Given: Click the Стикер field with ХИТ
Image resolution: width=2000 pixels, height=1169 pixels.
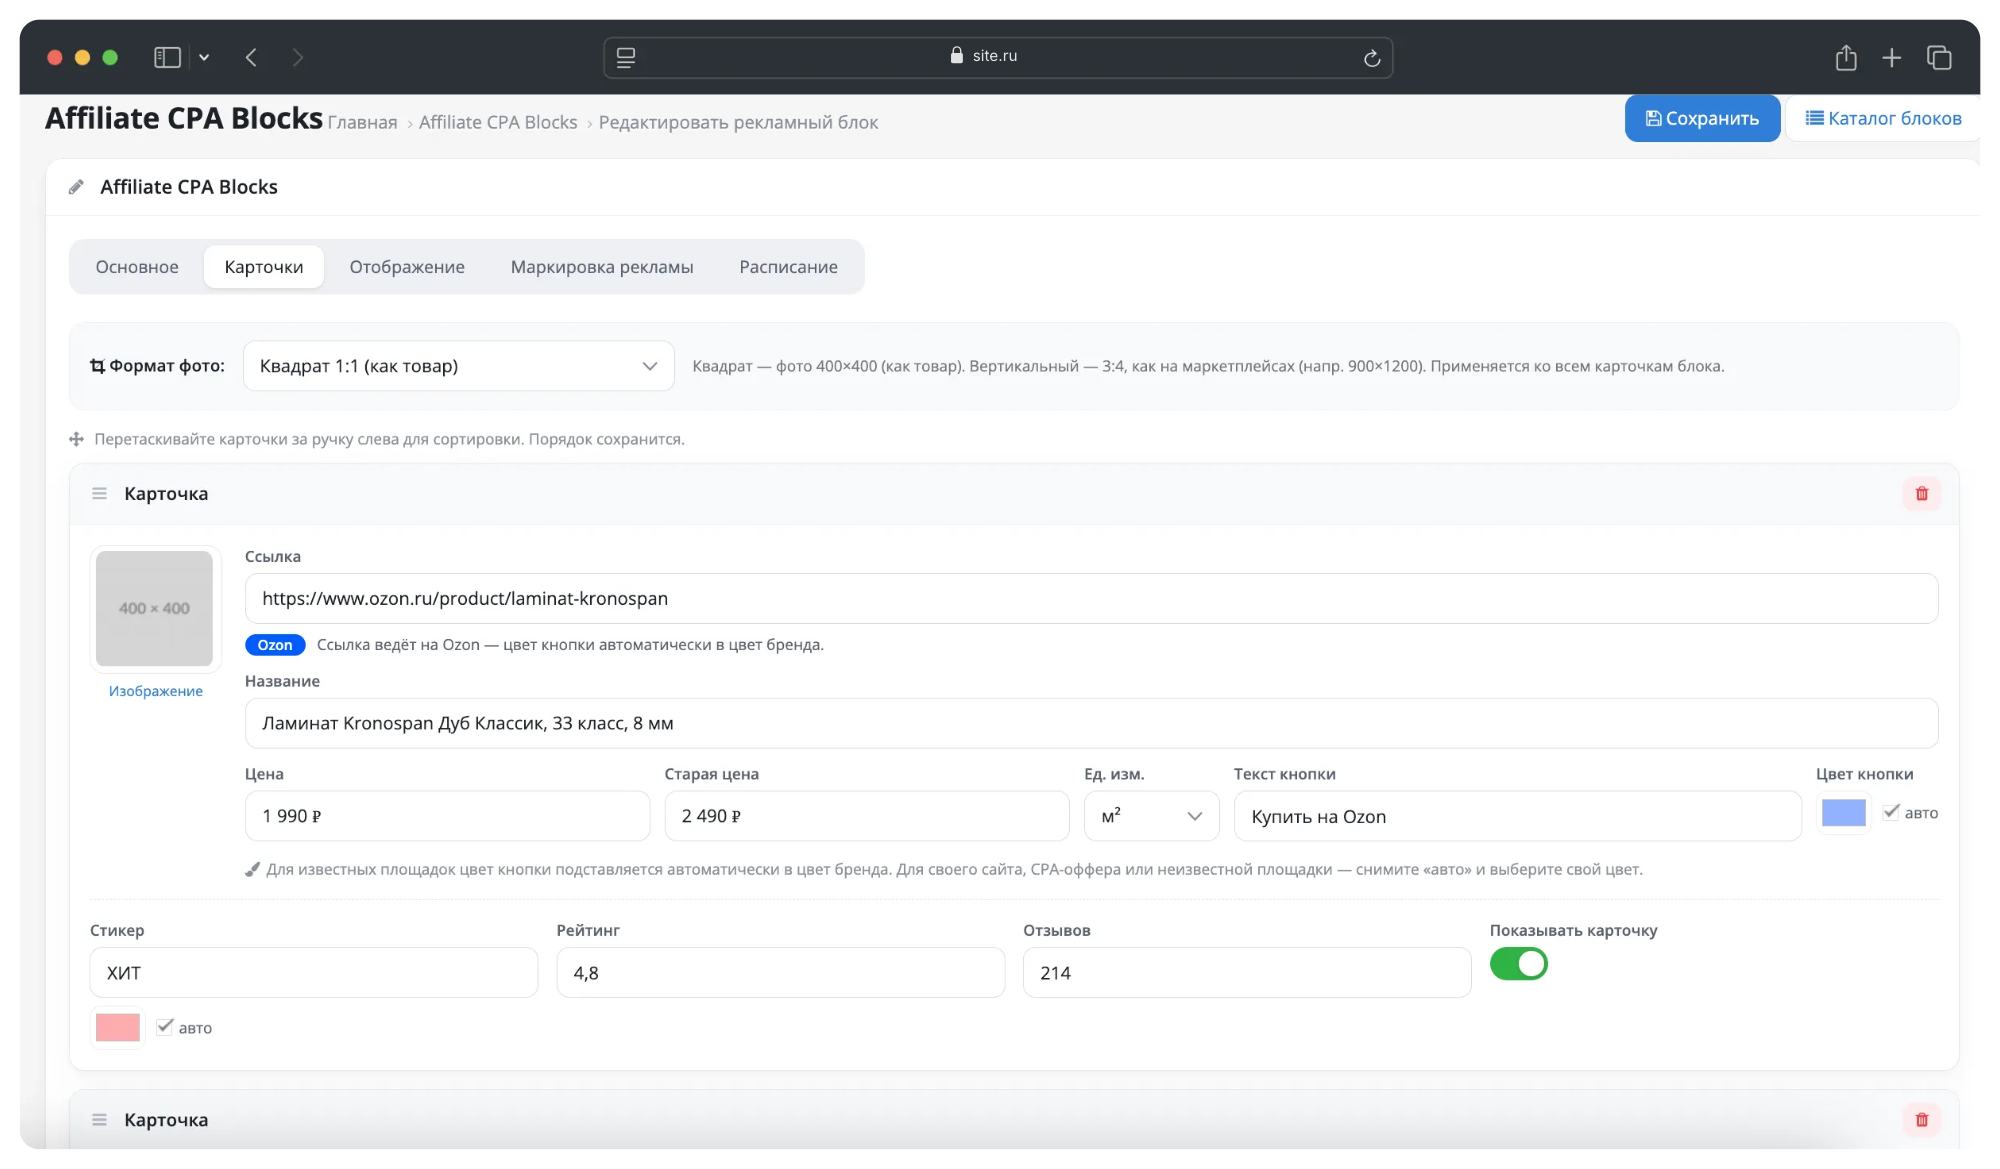Looking at the screenshot, I should click(x=314, y=973).
